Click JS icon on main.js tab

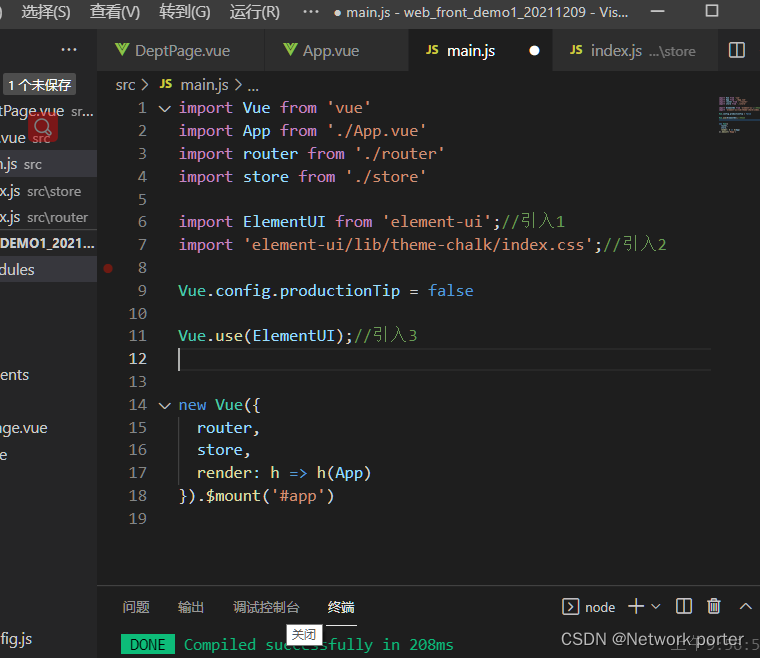[432, 50]
